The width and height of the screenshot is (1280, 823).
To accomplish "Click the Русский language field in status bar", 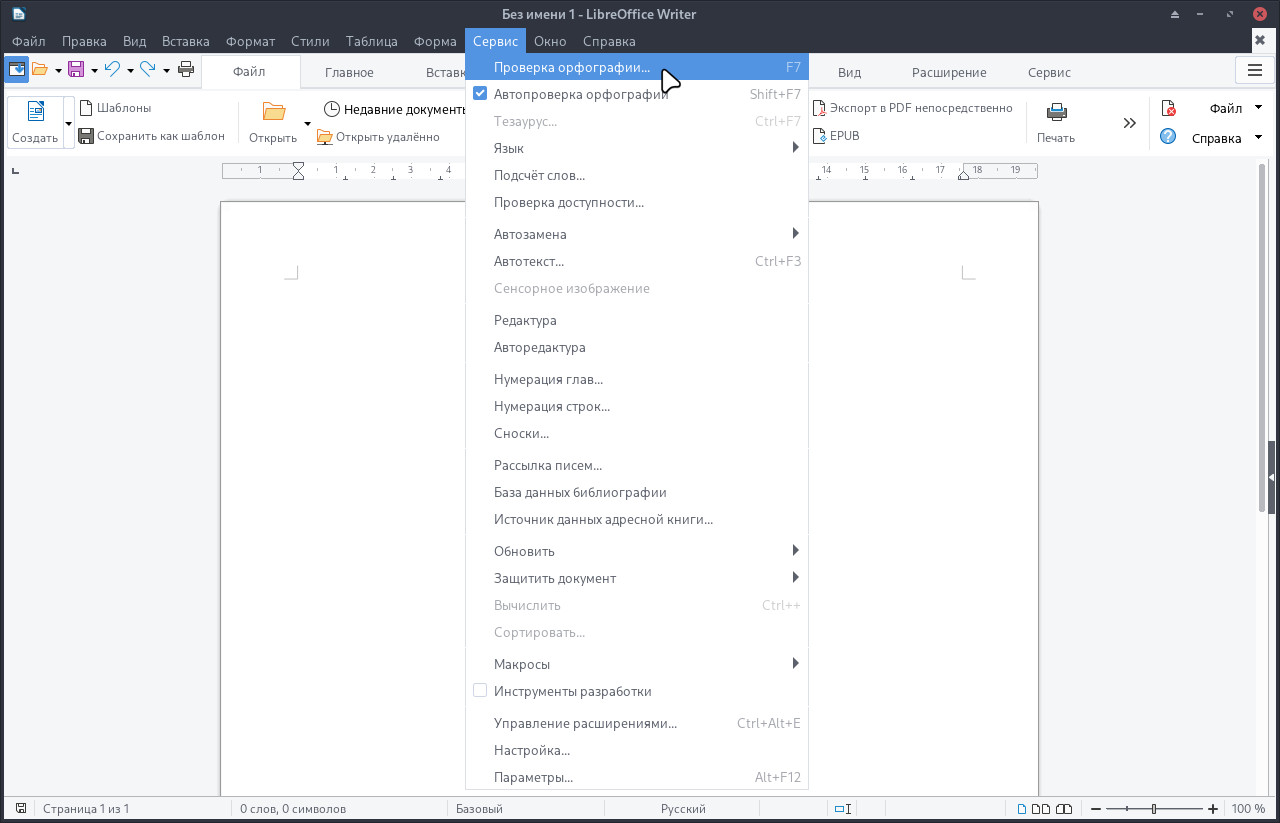I will coord(683,809).
